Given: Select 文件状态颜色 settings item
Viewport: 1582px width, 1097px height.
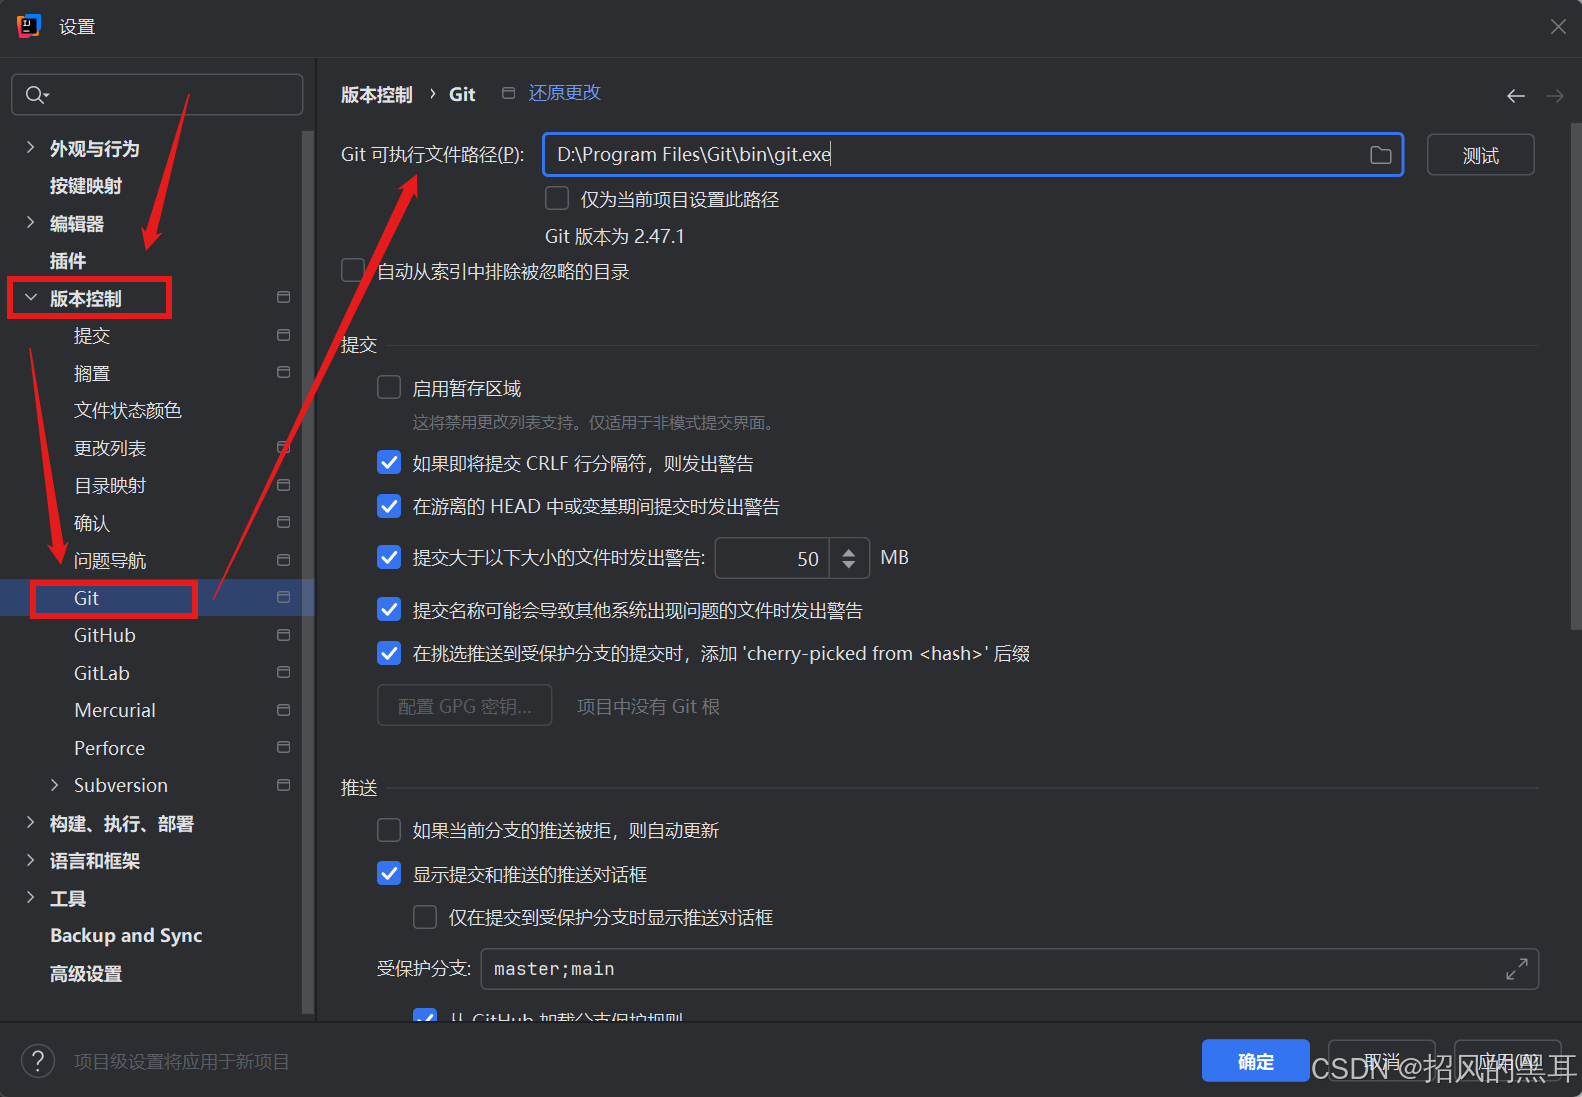Looking at the screenshot, I should click(x=128, y=410).
